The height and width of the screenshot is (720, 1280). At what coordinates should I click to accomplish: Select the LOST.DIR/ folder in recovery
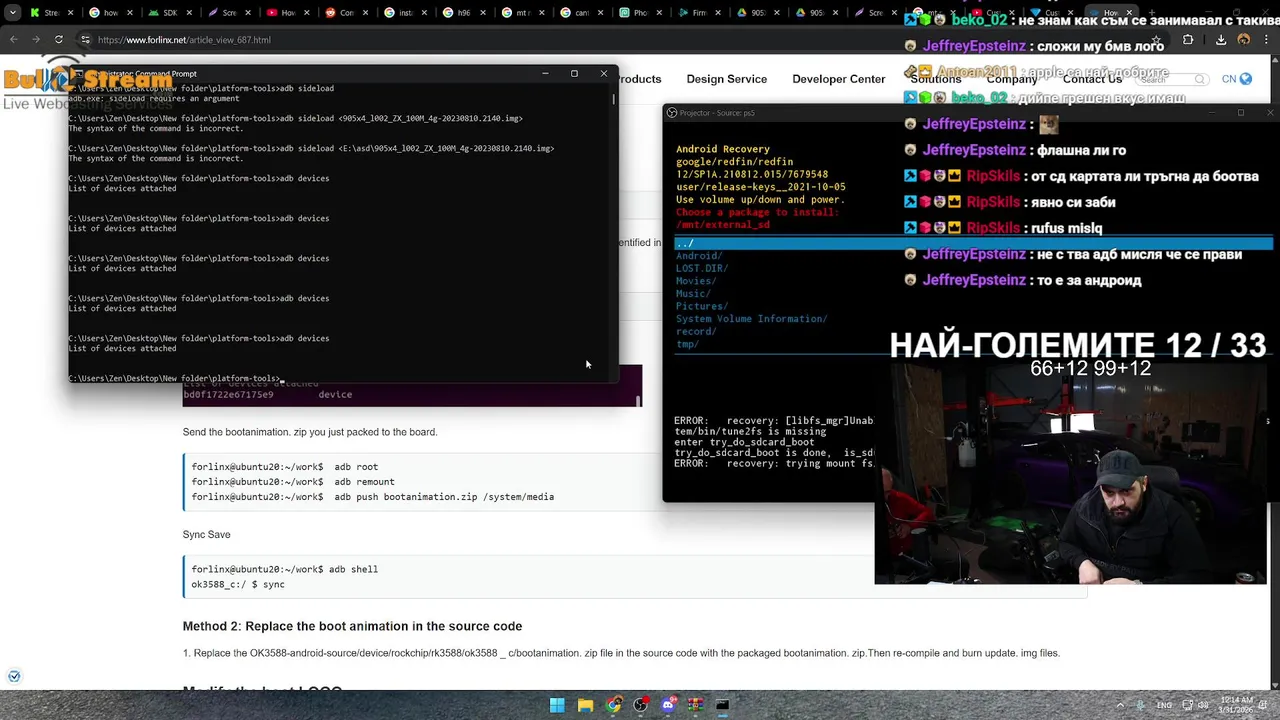coord(701,268)
